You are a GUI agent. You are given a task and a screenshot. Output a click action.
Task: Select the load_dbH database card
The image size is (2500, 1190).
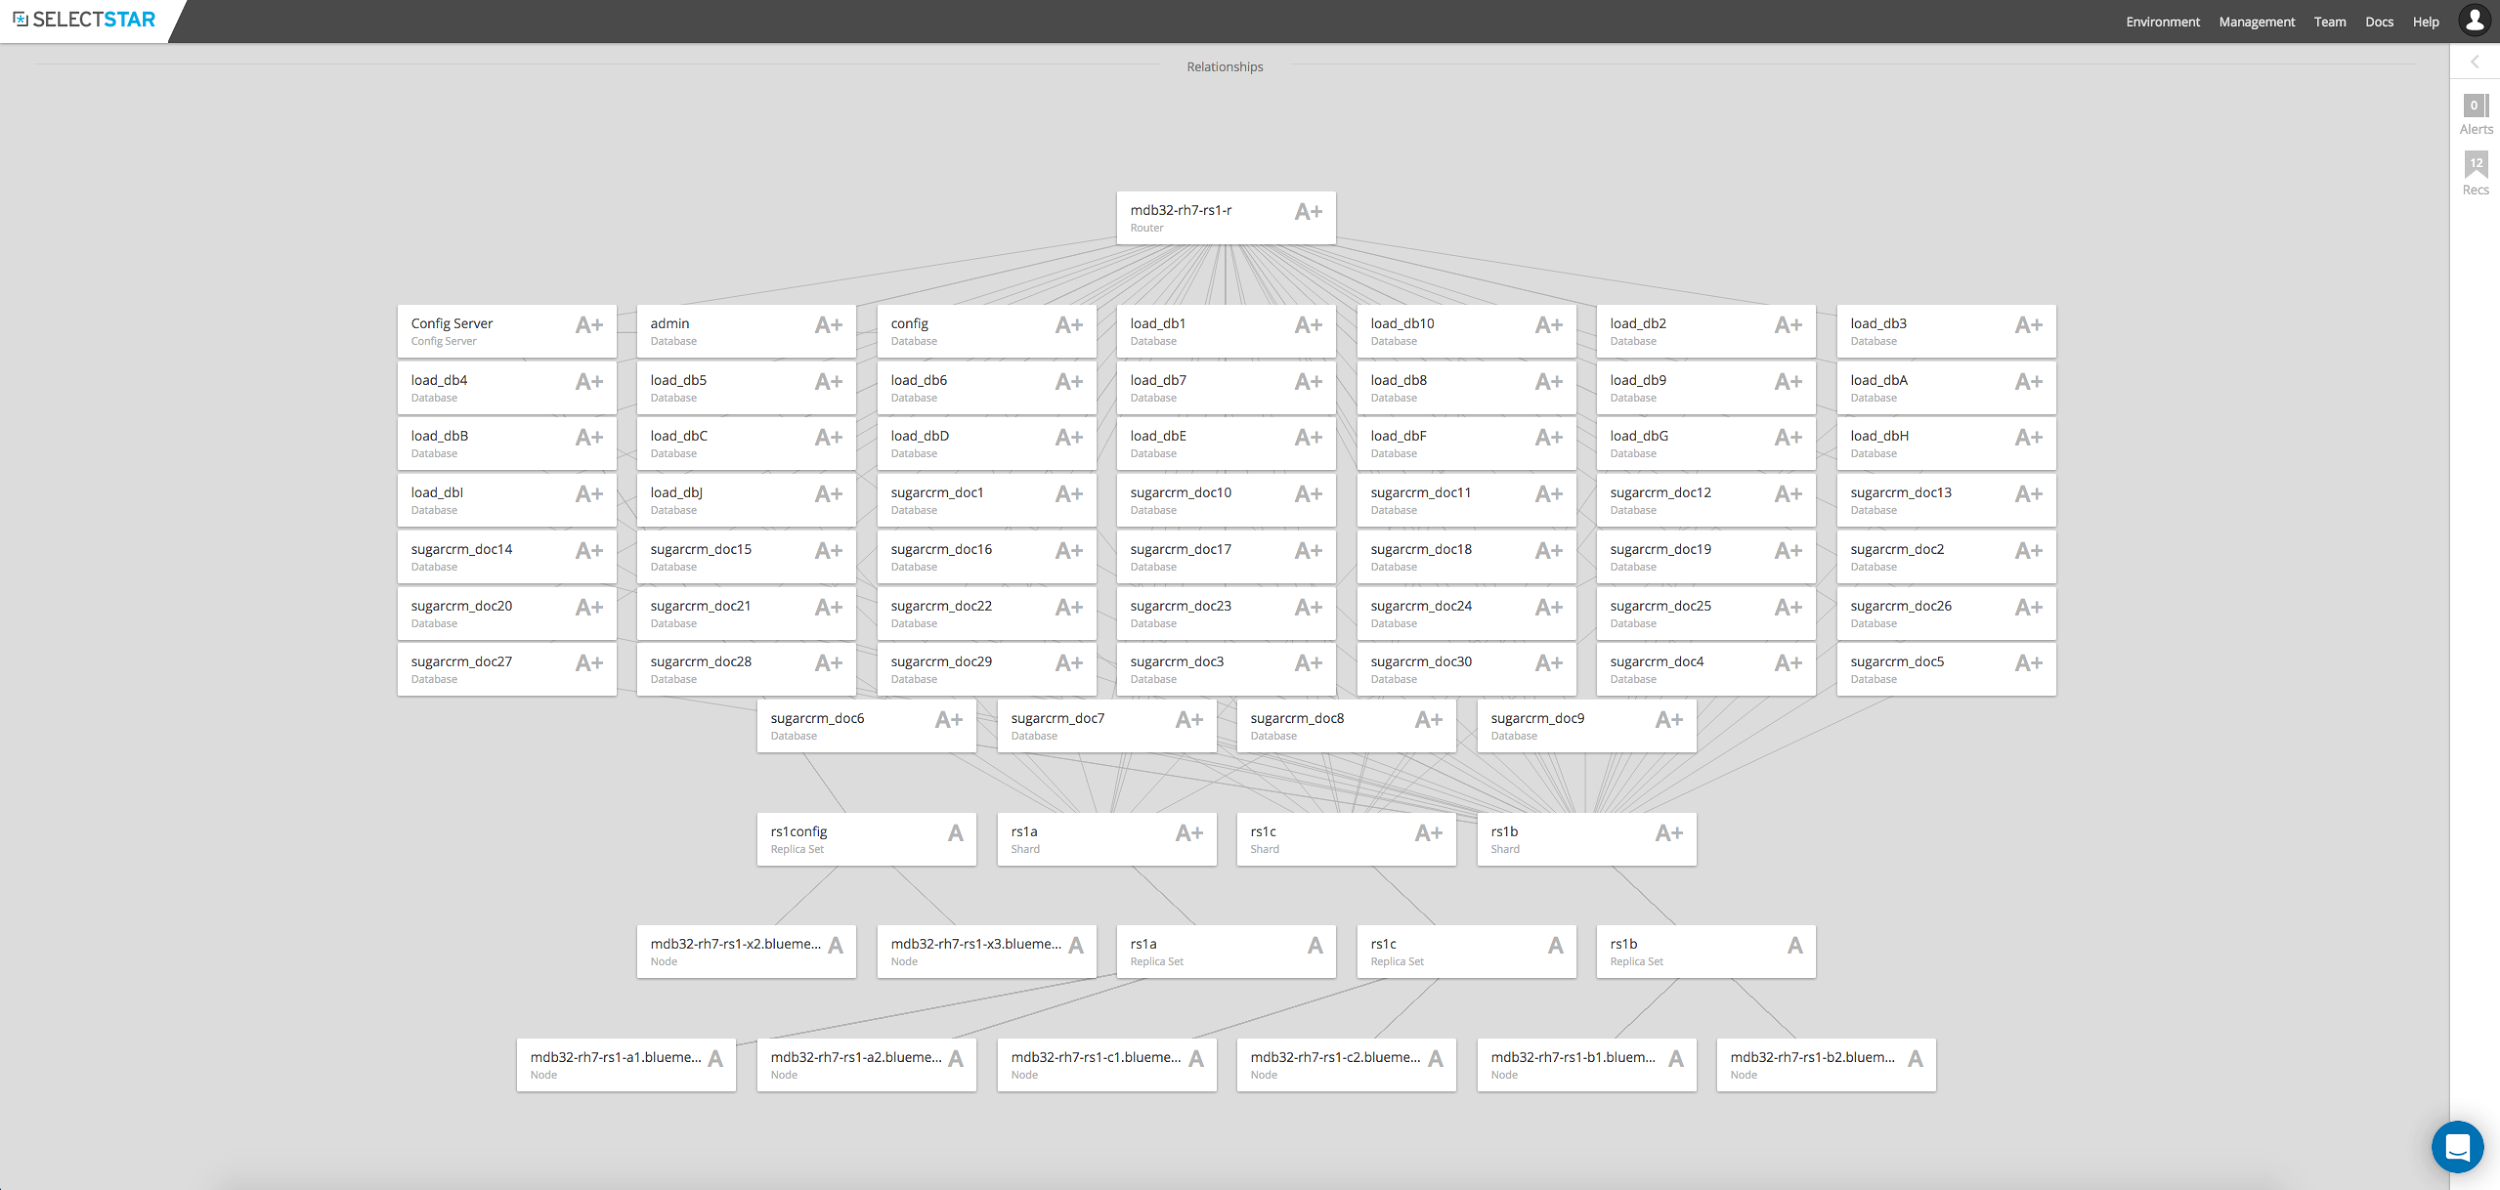pyautogui.click(x=1930, y=444)
